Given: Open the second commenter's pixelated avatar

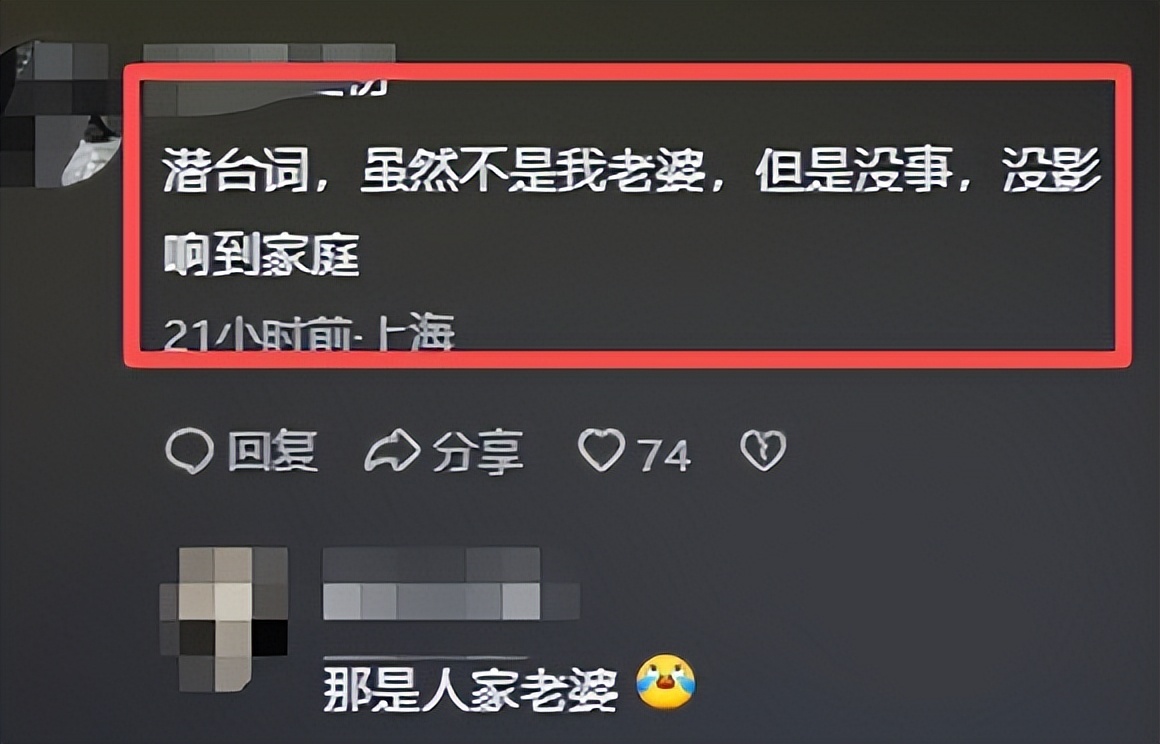Looking at the screenshot, I should coord(224,619).
